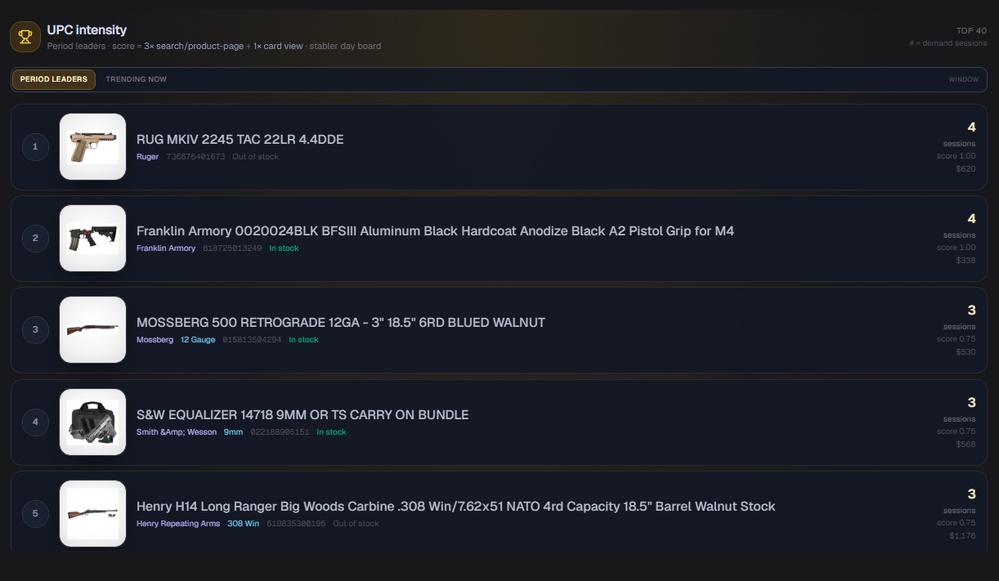The width and height of the screenshot is (999, 581).
Task: Click the 308 Win caliber tag
Action: 243,524
